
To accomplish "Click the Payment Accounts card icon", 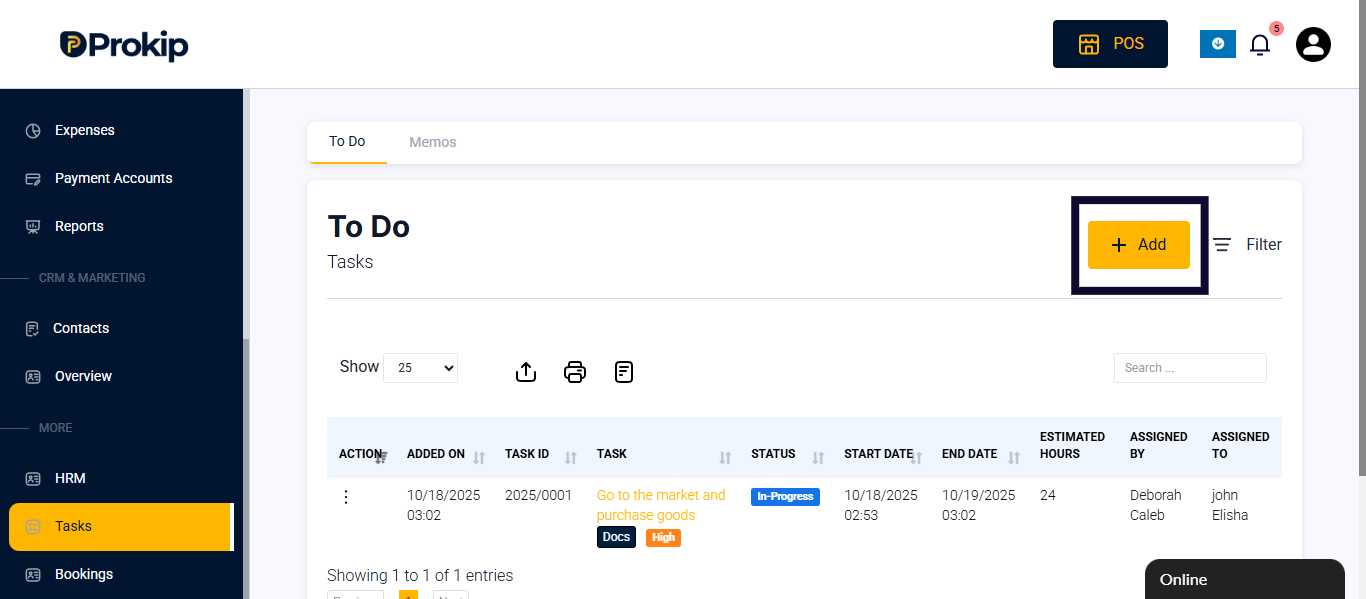I will click(33, 179).
